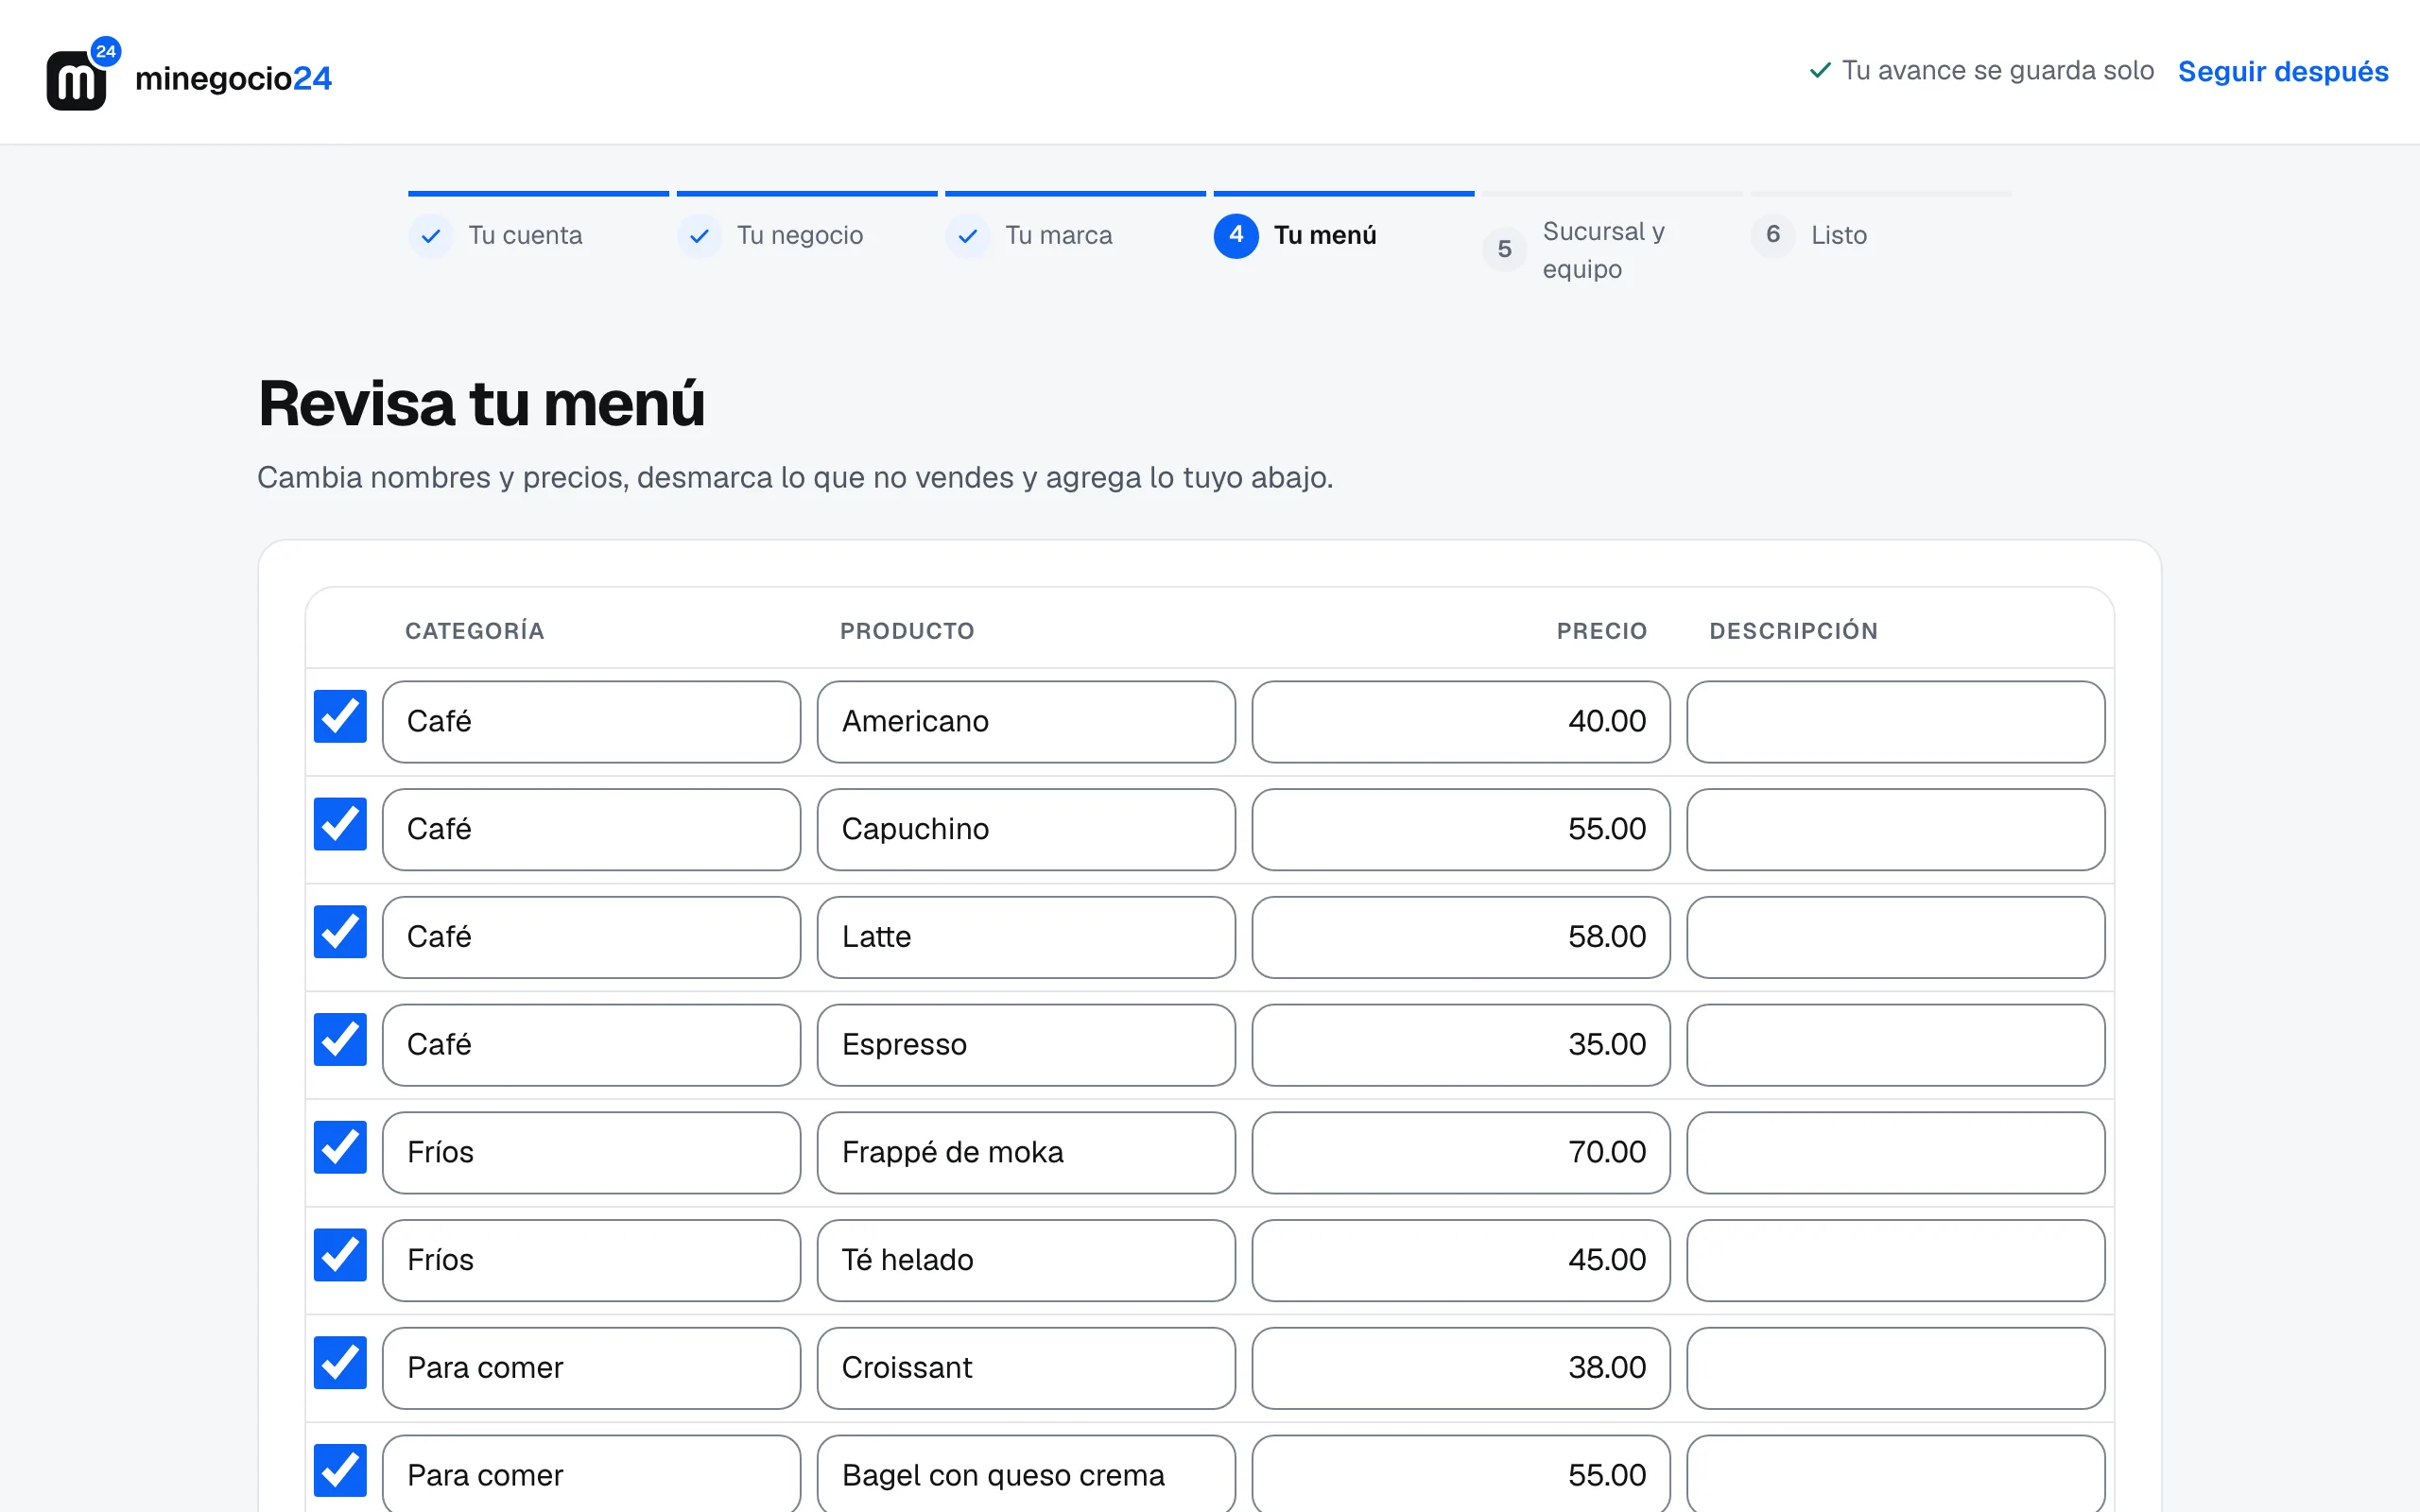This screenshot has width=2420, height=1512.
Task: Click the Tu marca completed checkmark icon
Action: 968,236
